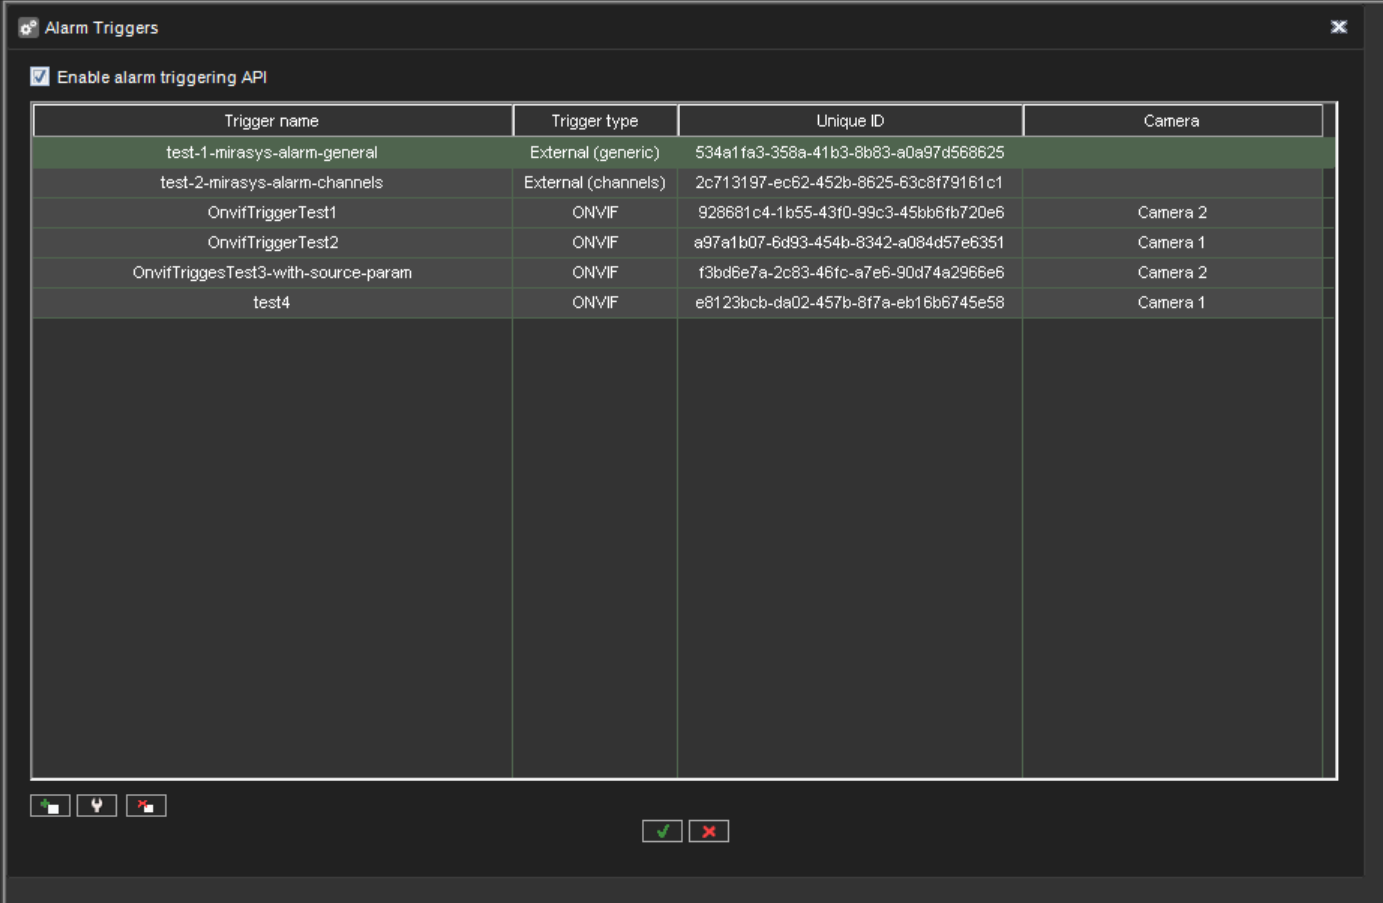Select the OnvifTriggerTest2 trigger

coord(272,242)
